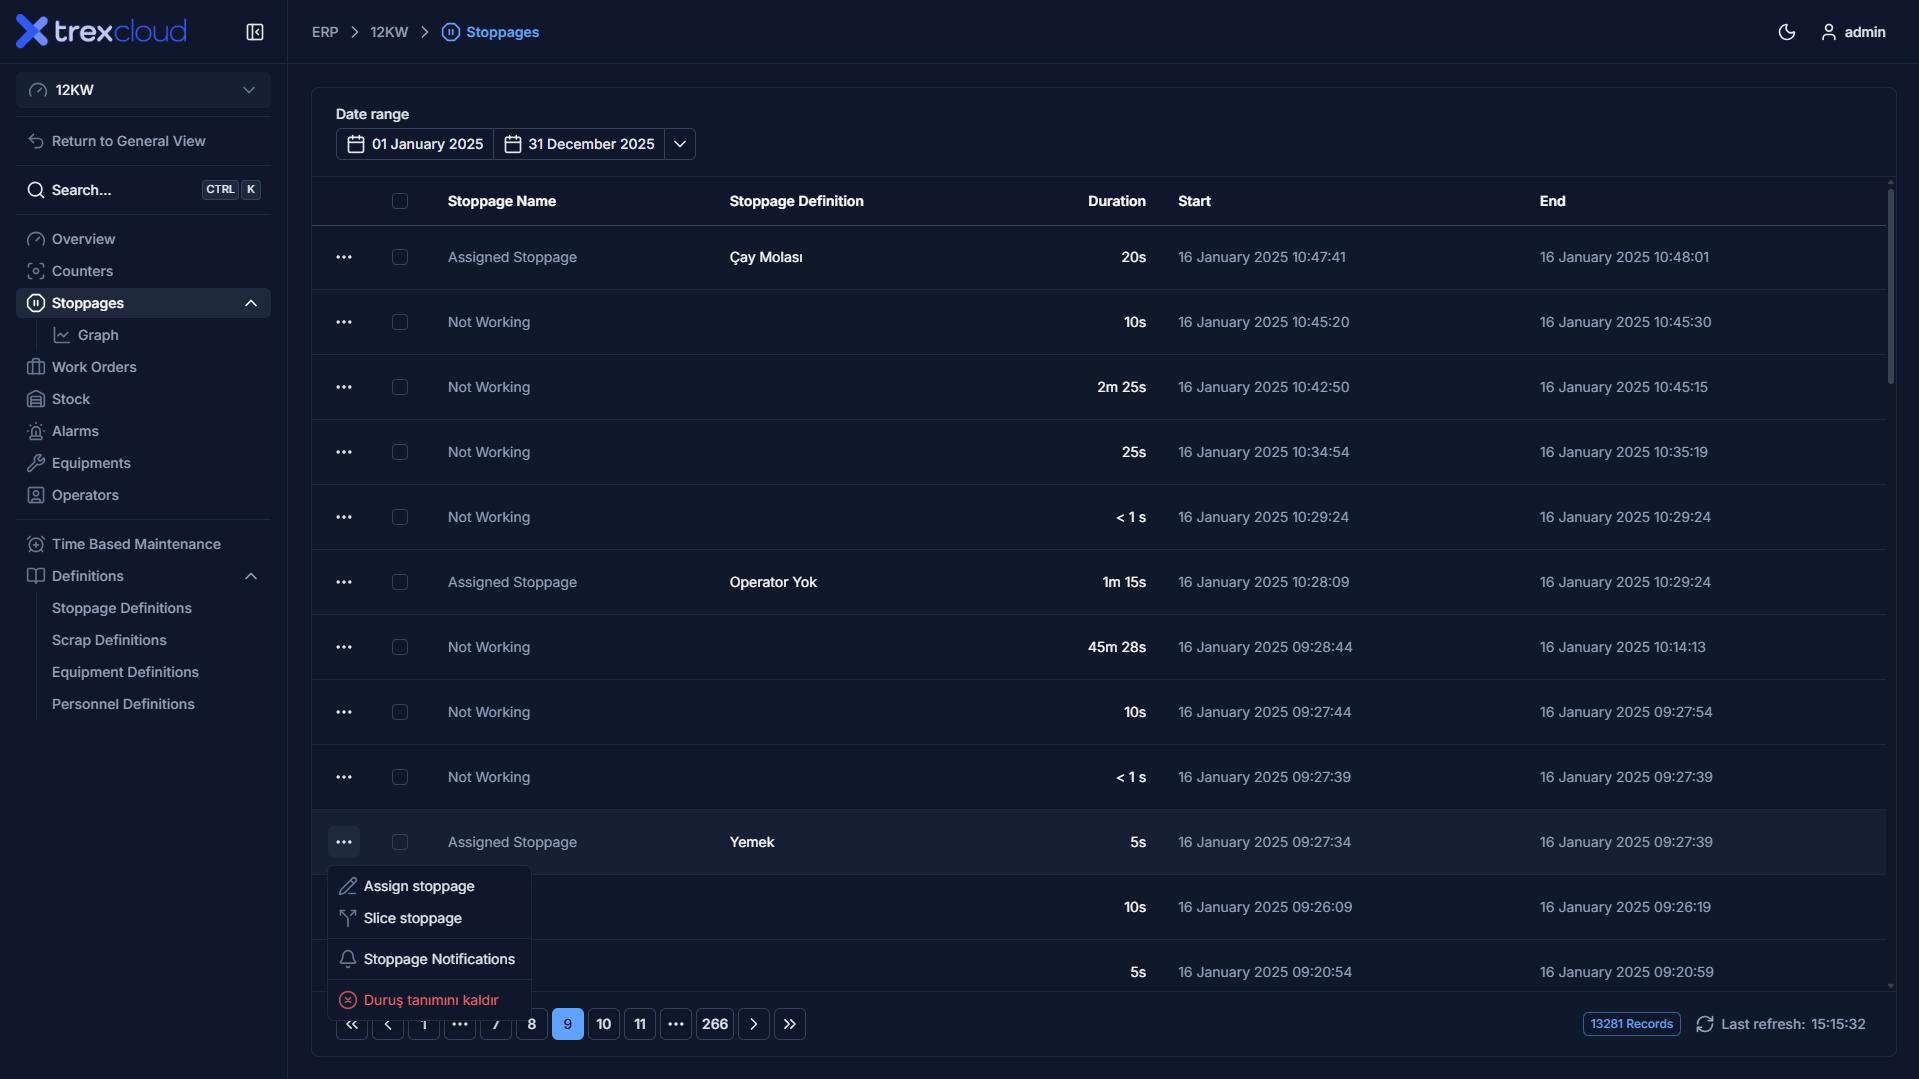
Task: Open Stoppage Notifications from context menu
Action: pyautogui.click(x=429, y=959)
